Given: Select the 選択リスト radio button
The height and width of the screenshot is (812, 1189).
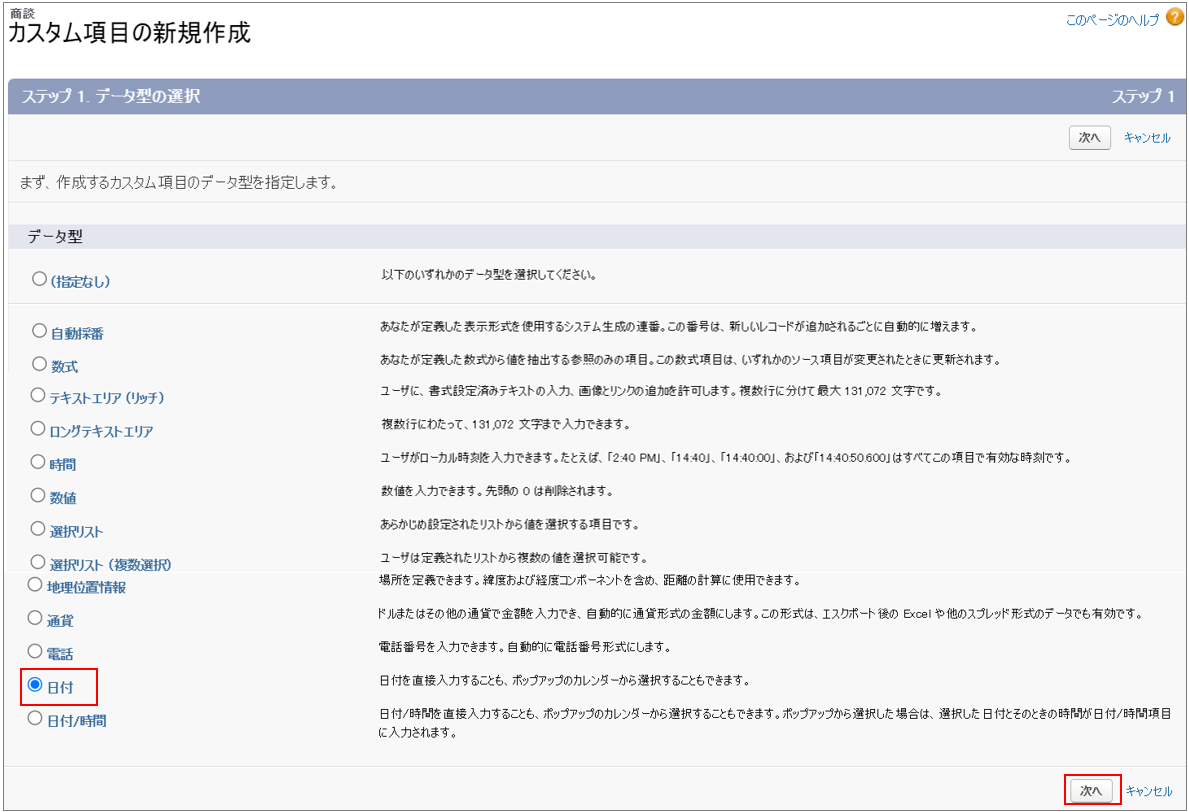Looking at the screenshot, I should [40, 528].
